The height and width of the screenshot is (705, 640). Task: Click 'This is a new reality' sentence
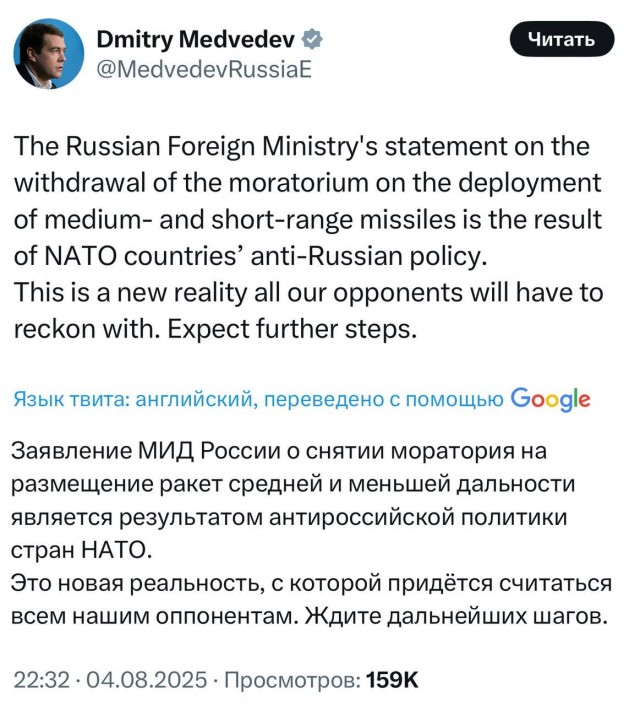coord(130,293)
